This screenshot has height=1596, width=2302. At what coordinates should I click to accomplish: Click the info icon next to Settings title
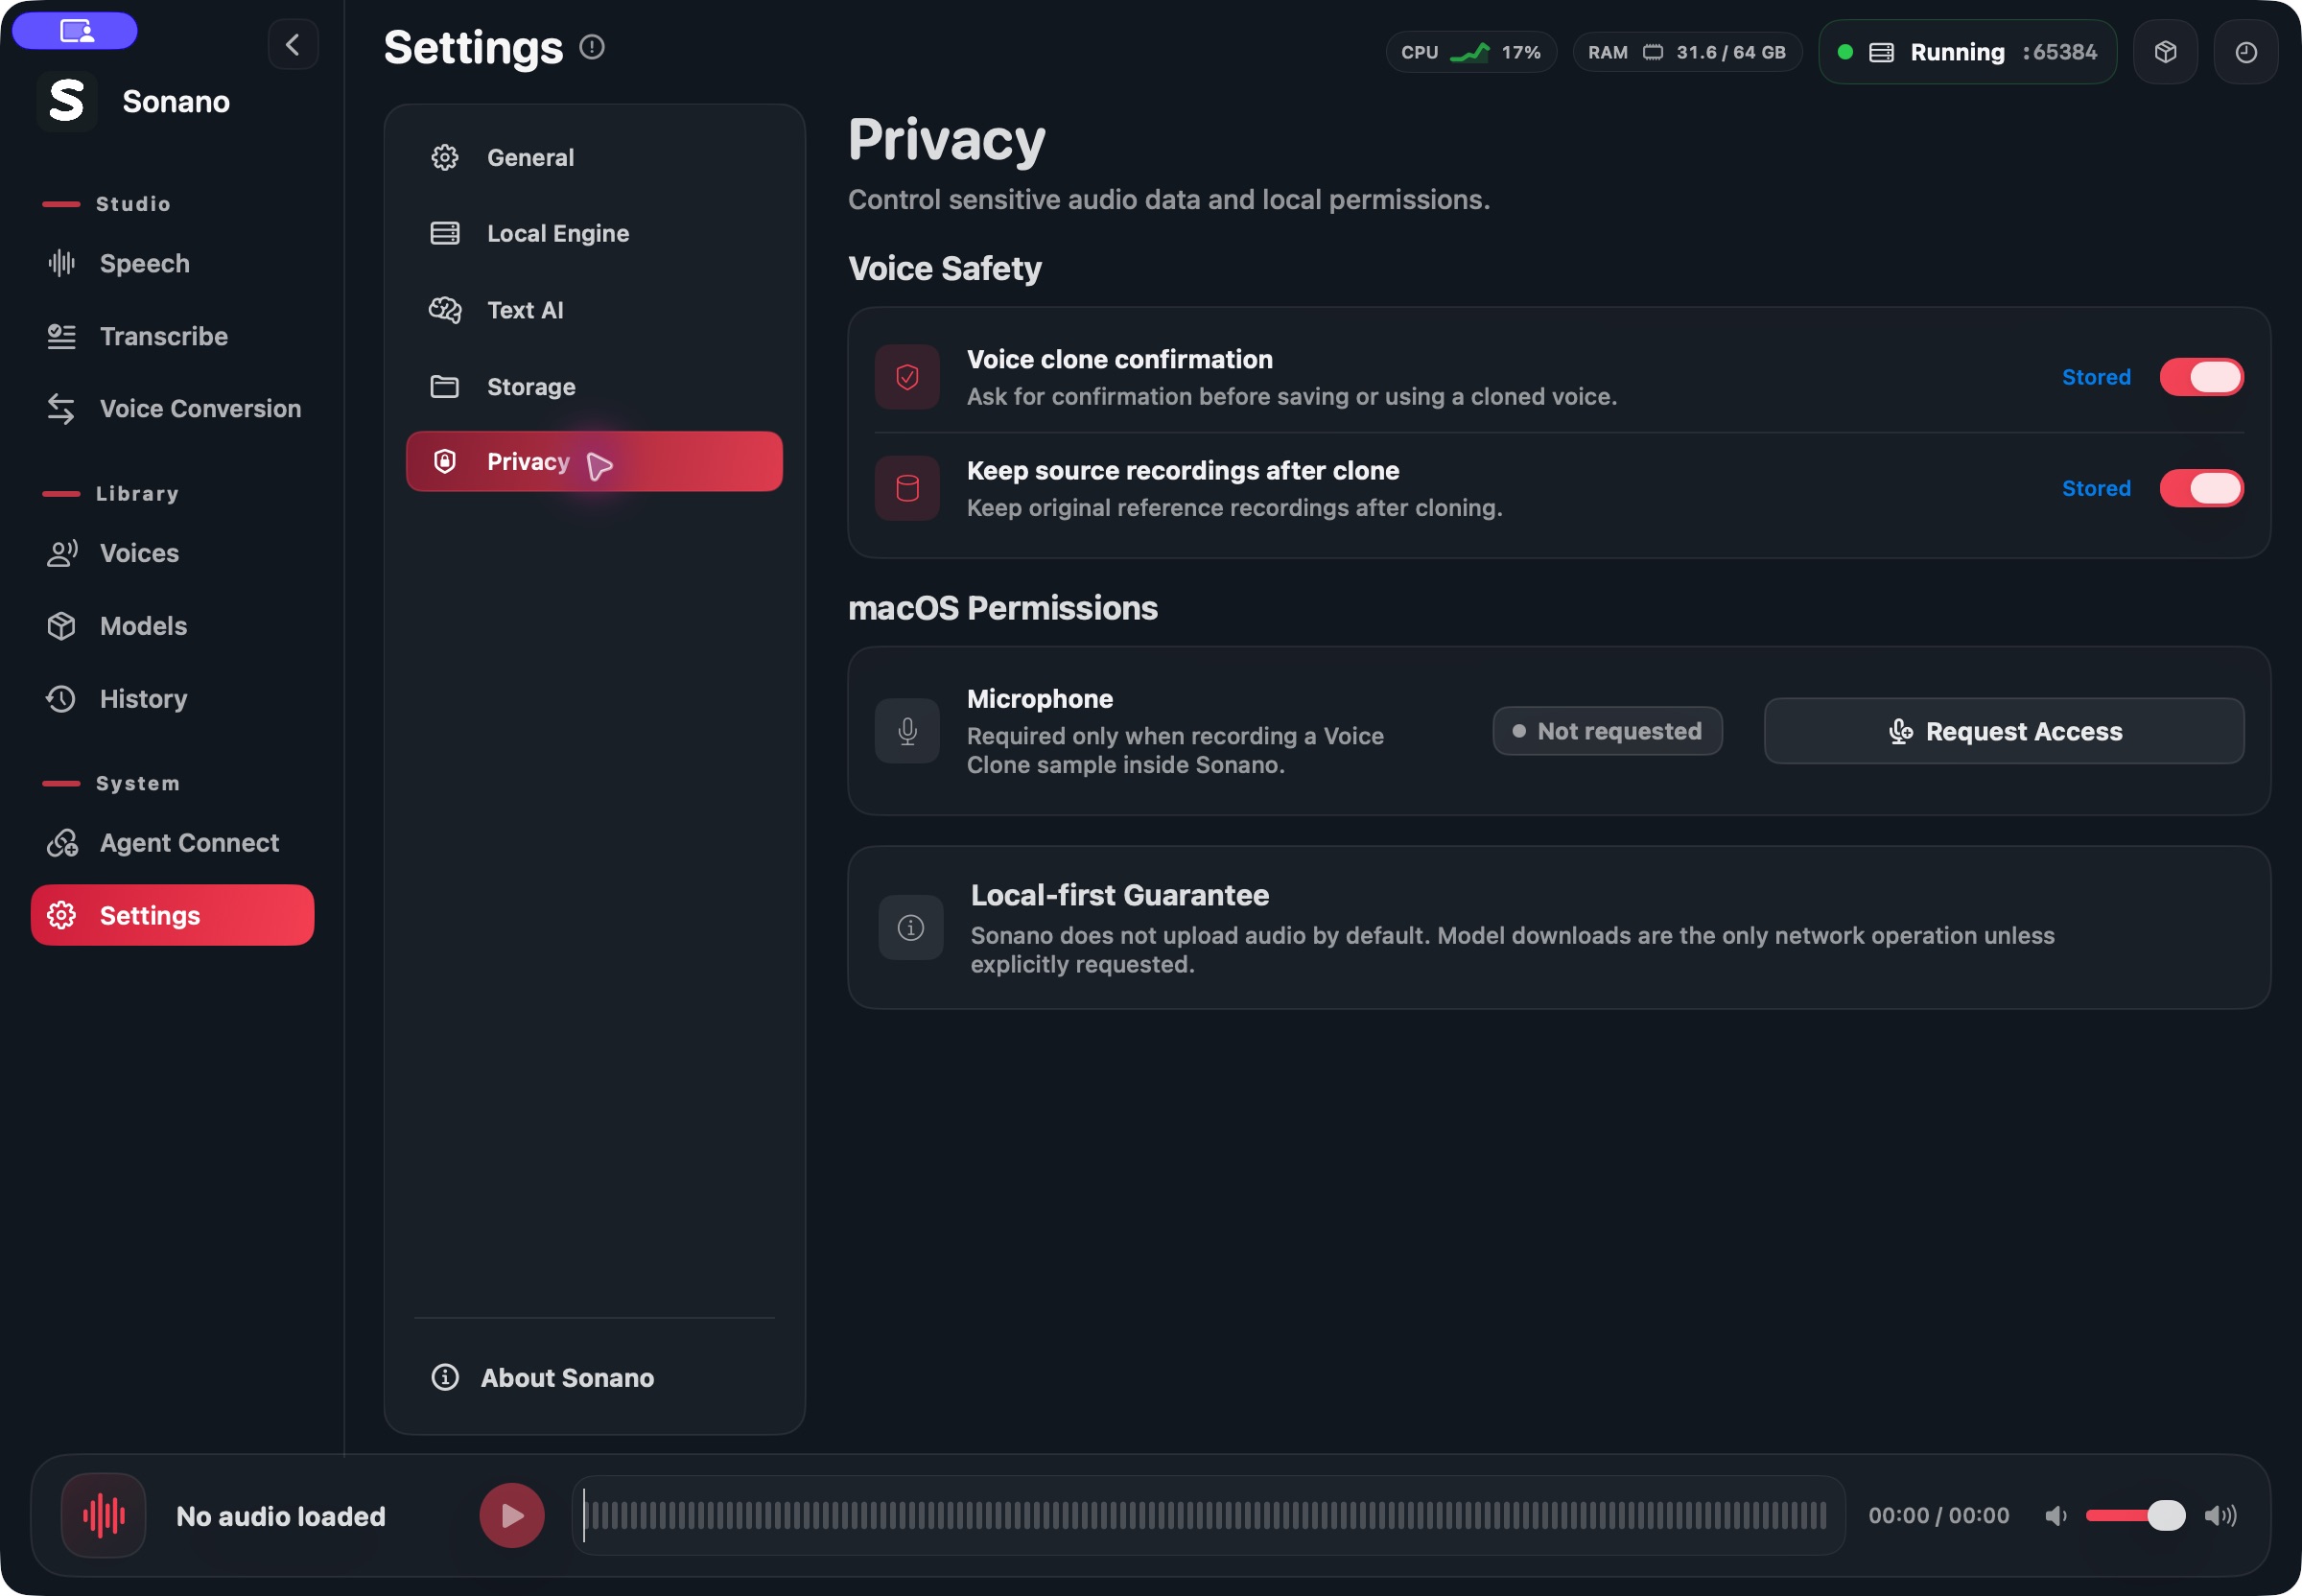point(592,47)
